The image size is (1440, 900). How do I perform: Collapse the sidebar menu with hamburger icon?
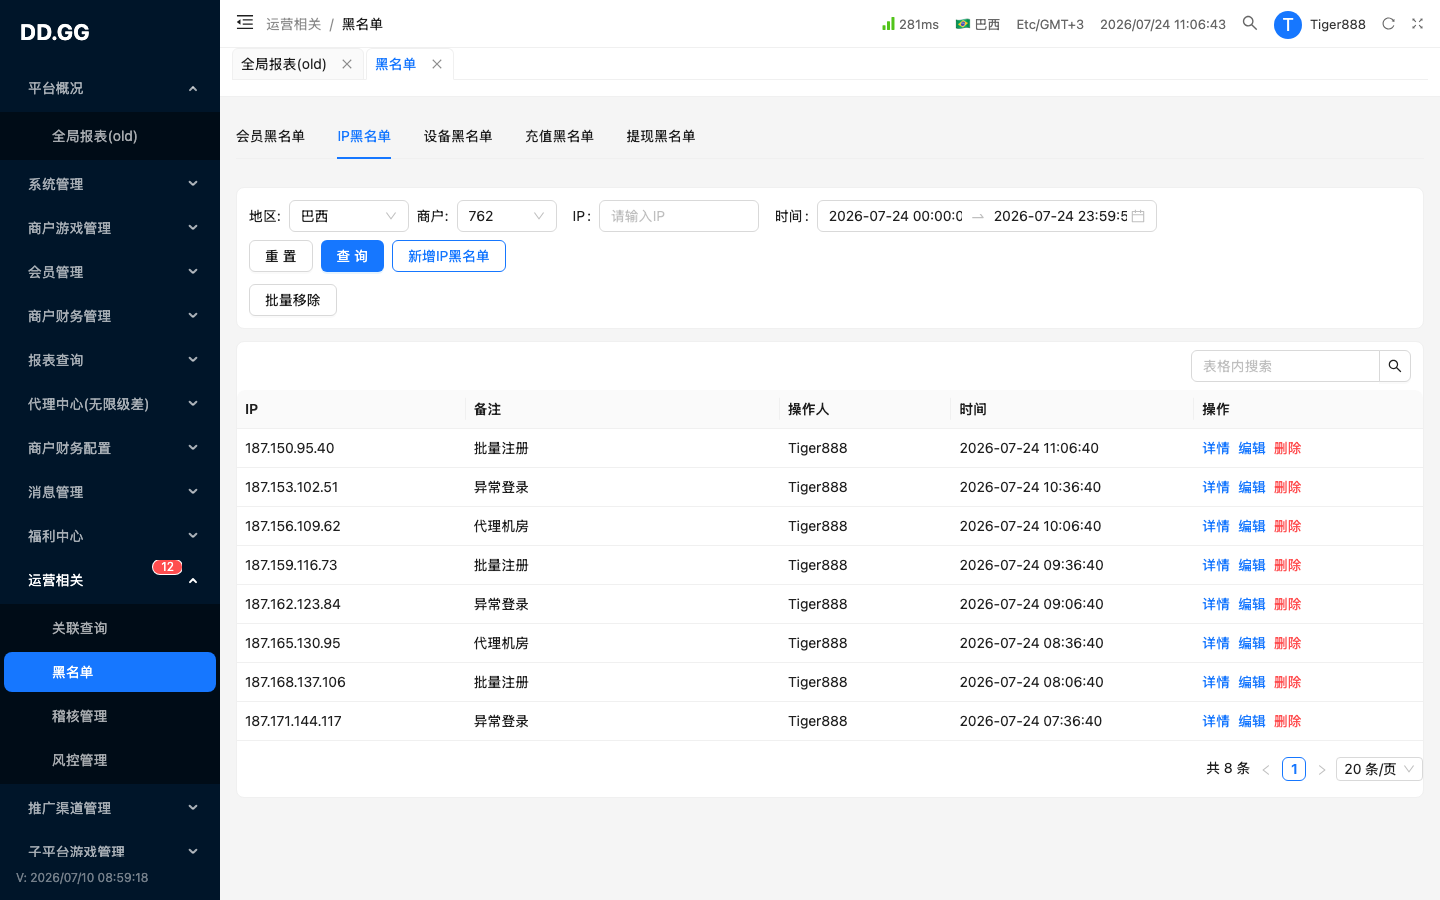[x=245, y=22]
